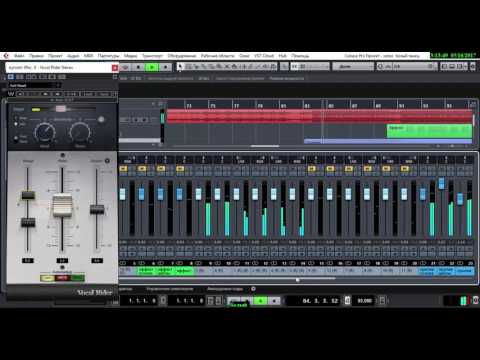Image resolution: width=480 pixels, height=360 pixels.
Task: Click the large Rider fader cap
Action: point(62,206)
